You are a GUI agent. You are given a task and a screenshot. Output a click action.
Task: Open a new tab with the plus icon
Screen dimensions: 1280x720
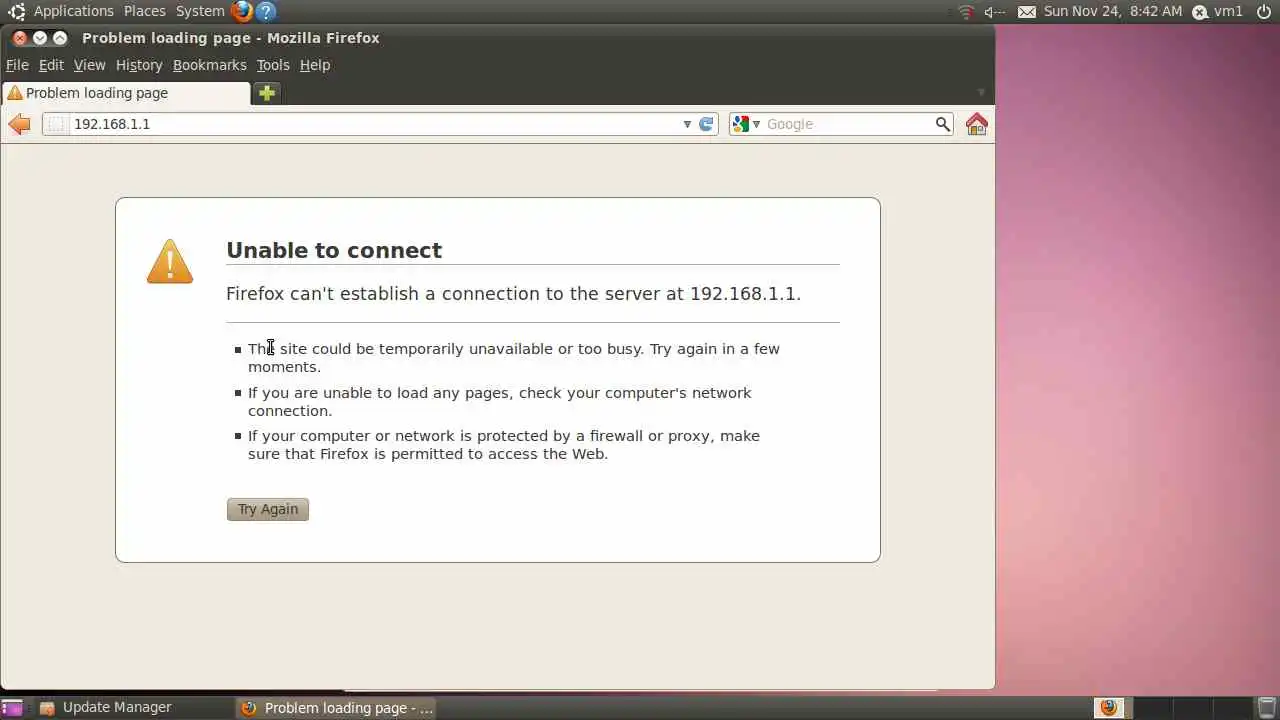(x=266, y=93)
